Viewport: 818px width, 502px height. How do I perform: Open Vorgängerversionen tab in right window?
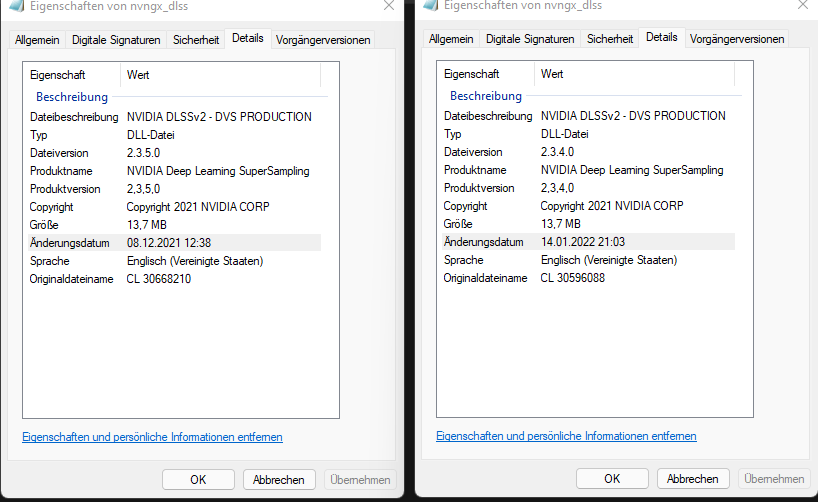737,39
